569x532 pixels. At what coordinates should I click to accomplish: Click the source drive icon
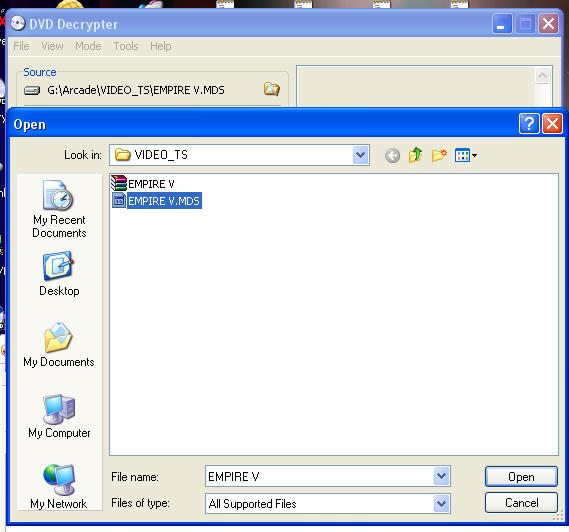32,90
